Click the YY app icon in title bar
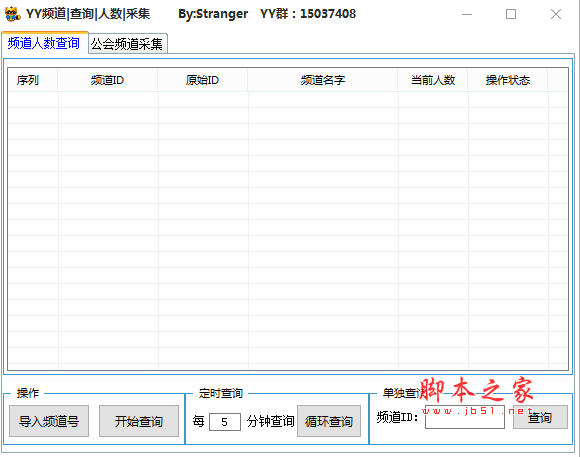This screenshot has width=580, height=457. tap(12, 14)
